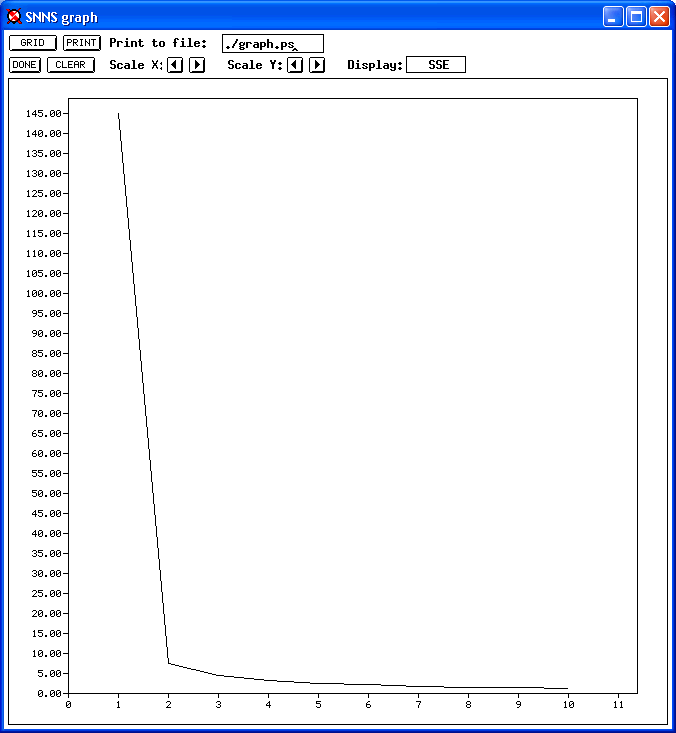This screenshot has height=733, width=676.
Task: Decrease Scale Y with left arrow
Action: click(295, 65)
